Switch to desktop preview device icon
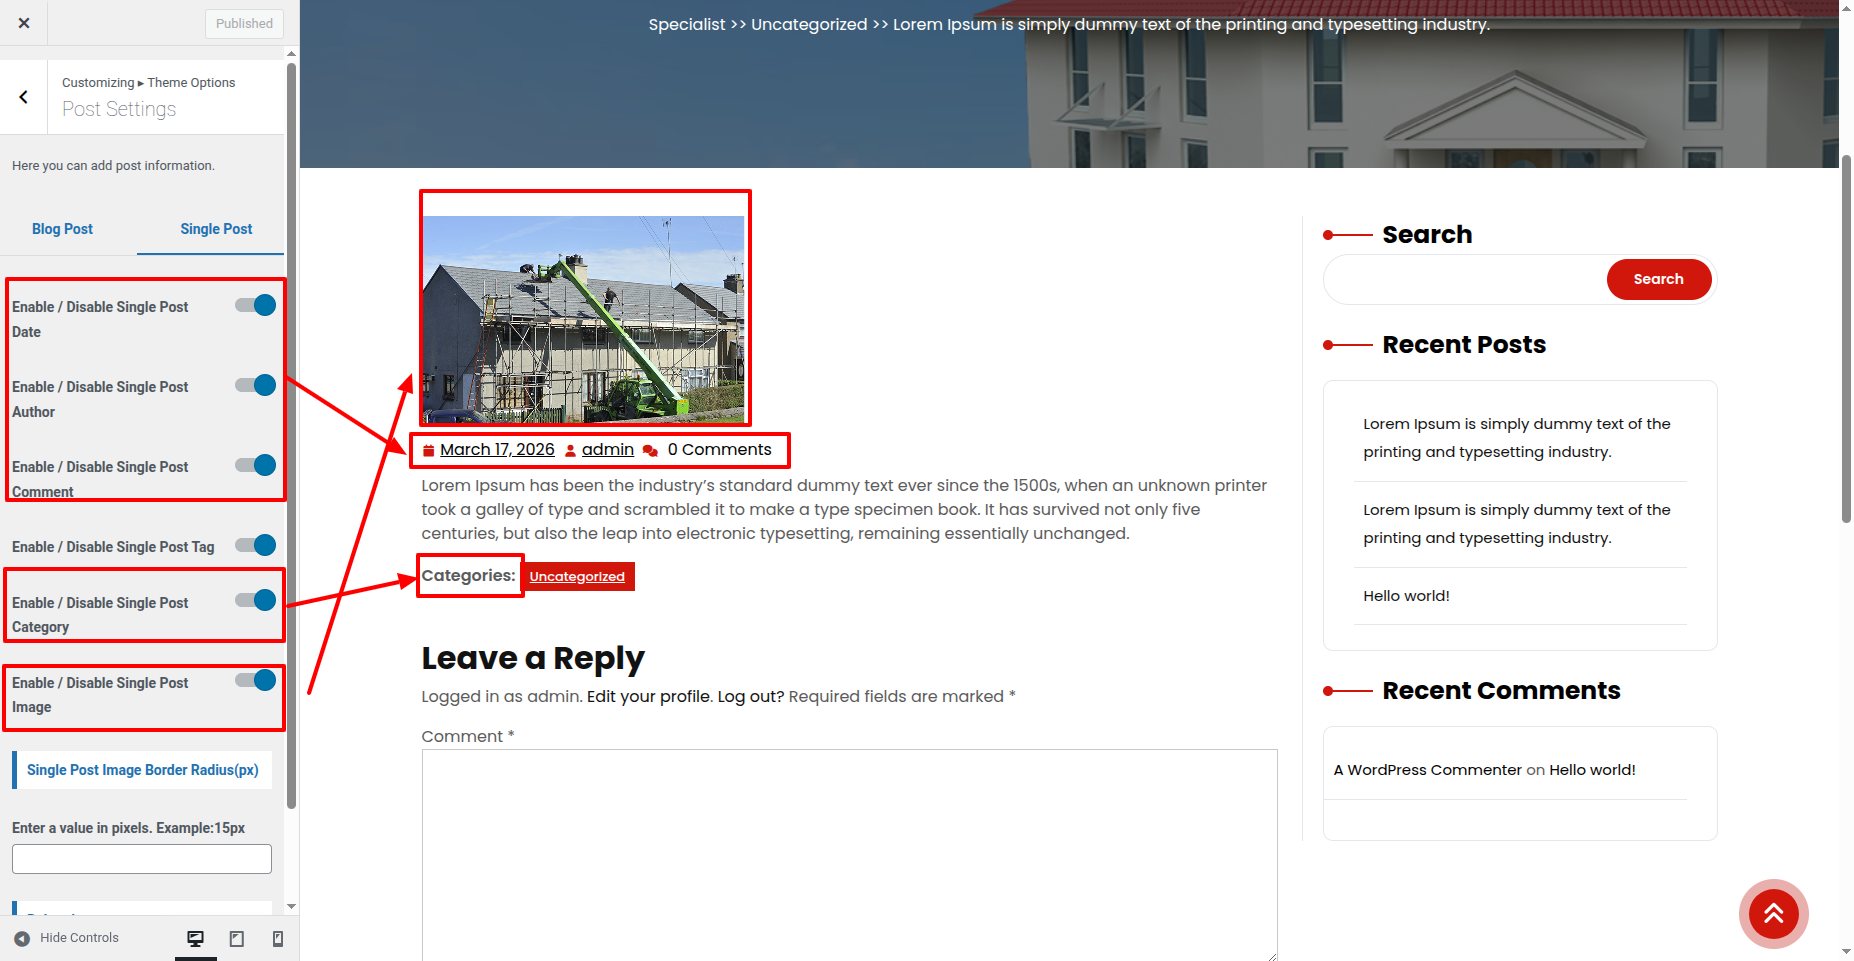The image size is (1854, 961). [x=195, y=938]
